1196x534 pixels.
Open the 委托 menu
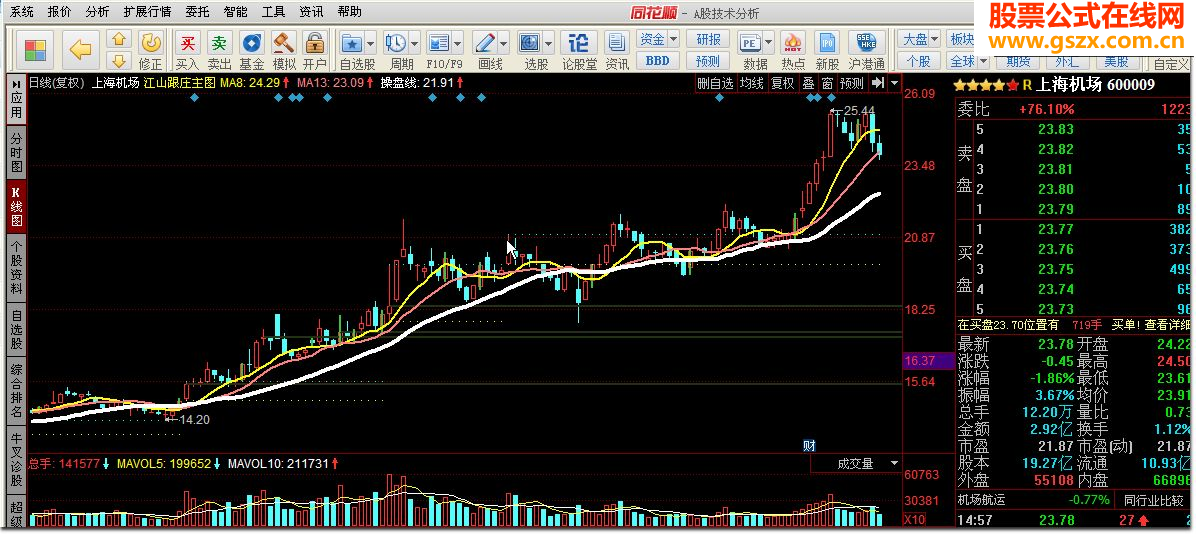197,11
